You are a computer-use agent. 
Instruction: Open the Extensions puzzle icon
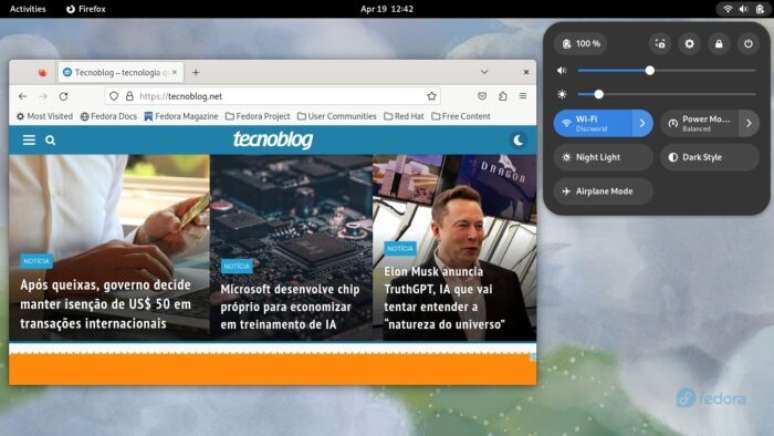[x=503, y=96]
